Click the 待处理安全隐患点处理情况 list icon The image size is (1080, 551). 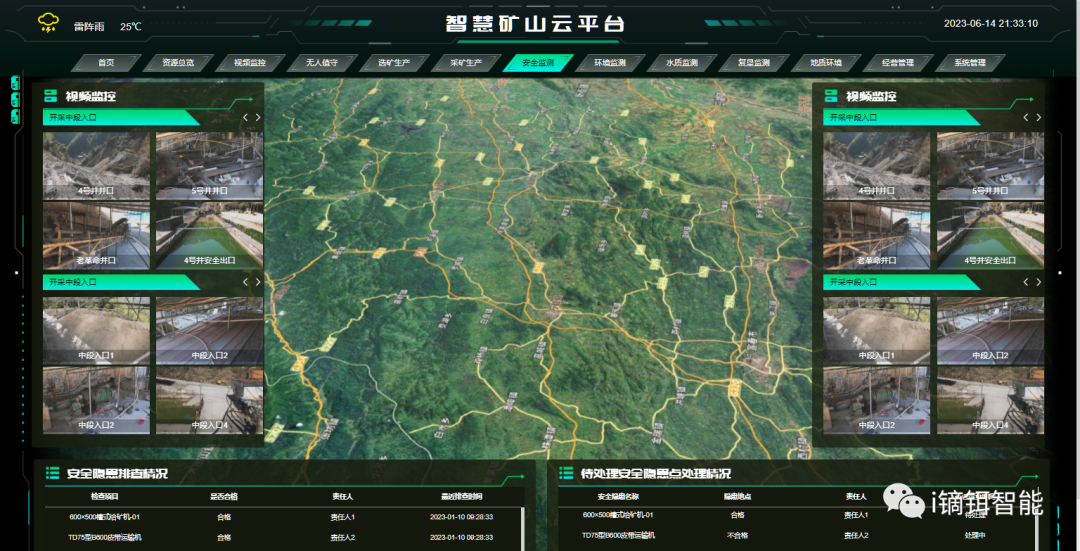tap(566, 473)
